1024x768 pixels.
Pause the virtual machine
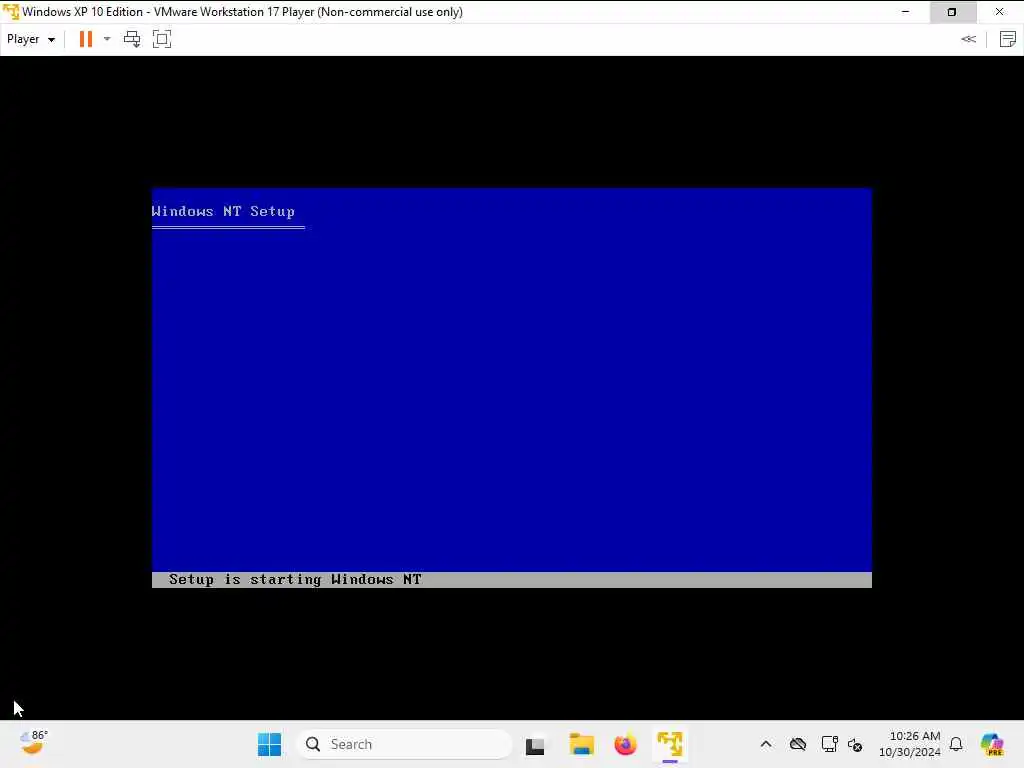tap(86, 39)
